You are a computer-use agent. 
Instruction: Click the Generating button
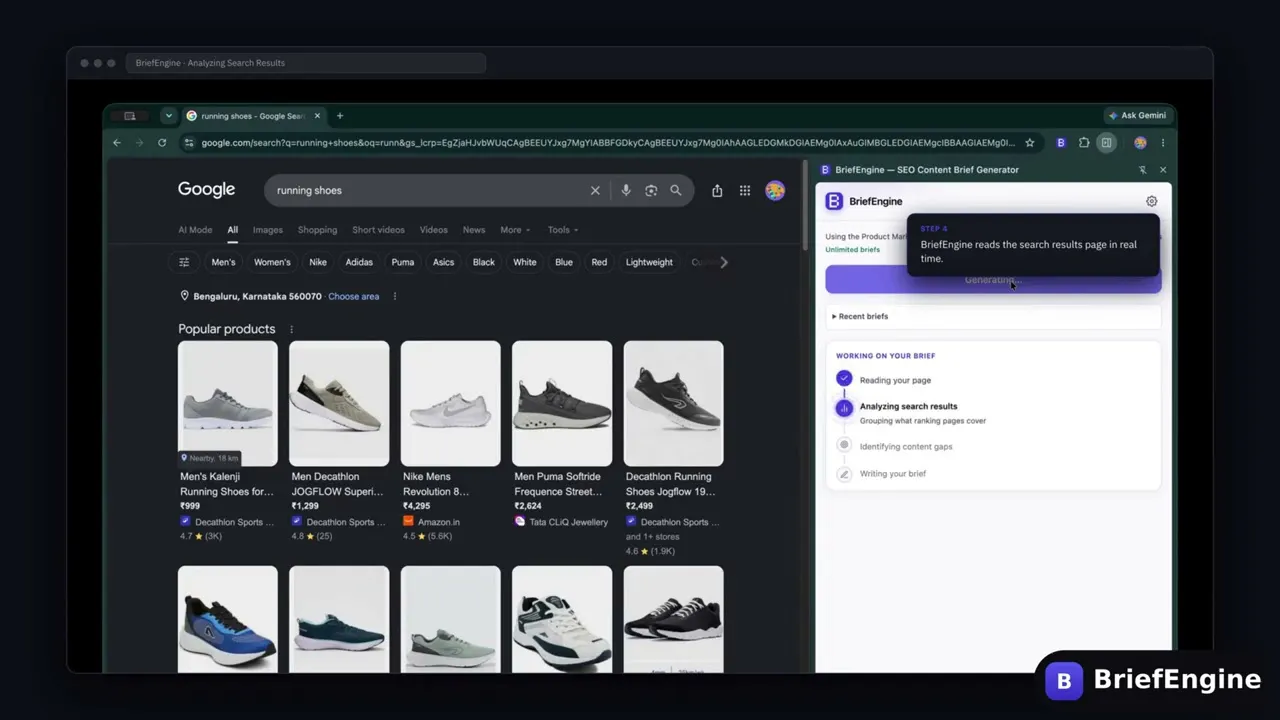(x=993, y=280)
